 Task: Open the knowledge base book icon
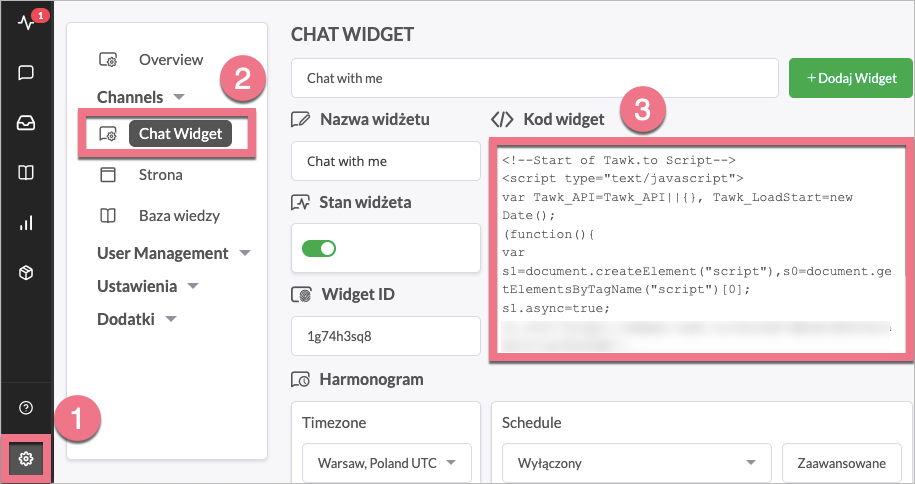26,173
